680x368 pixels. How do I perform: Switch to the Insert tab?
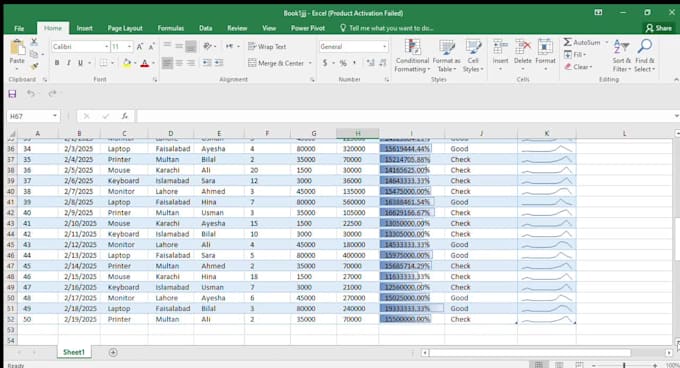click(x=84, y=28)
